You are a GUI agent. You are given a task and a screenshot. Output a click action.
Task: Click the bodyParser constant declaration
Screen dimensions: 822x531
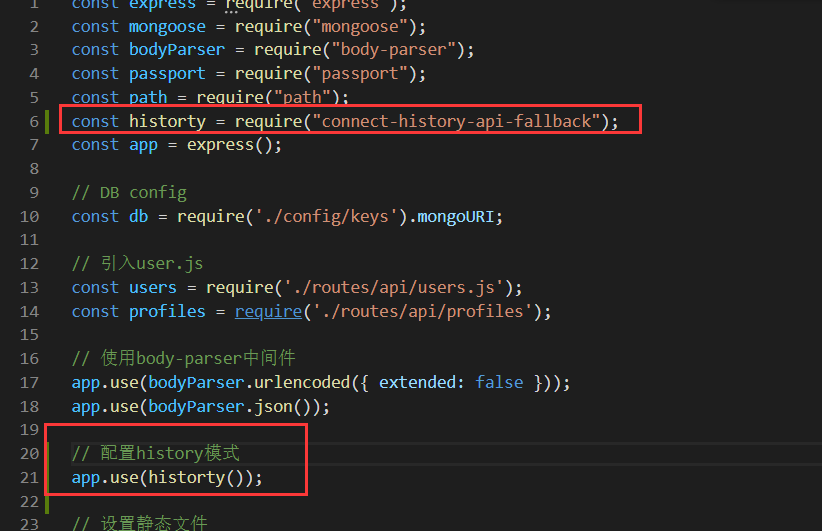point(177,50)
